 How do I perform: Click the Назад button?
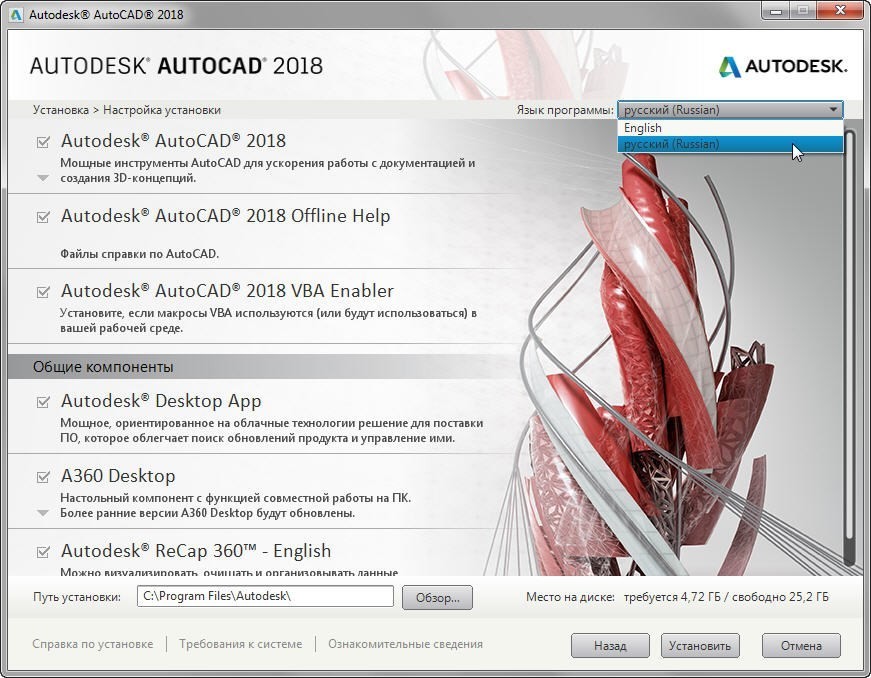point(610,645)
